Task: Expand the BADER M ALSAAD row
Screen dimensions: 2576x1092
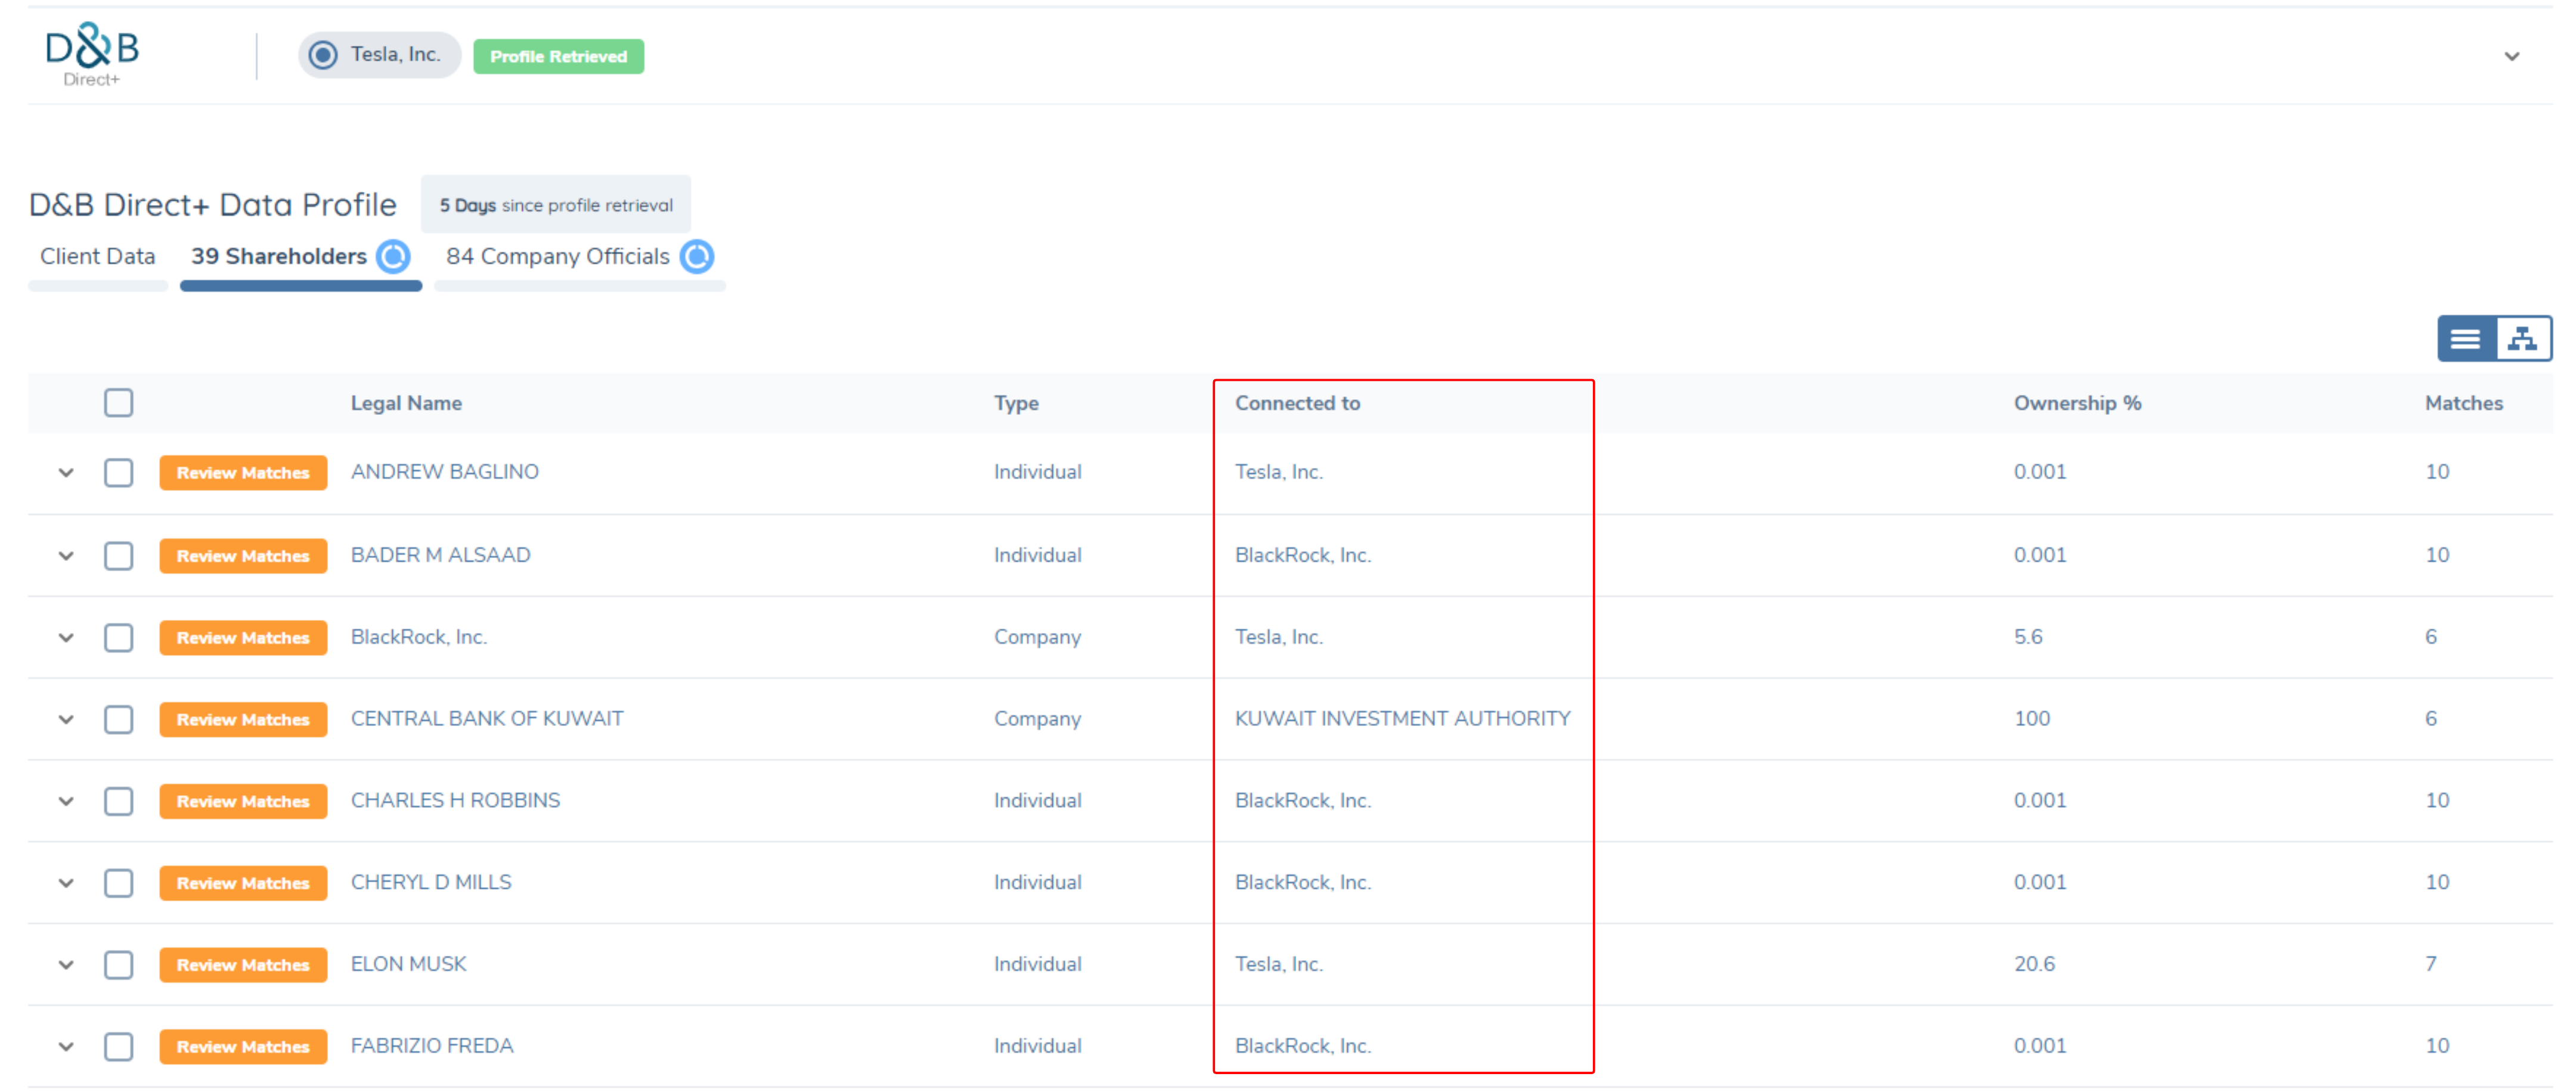Action: tap(66, 556)
